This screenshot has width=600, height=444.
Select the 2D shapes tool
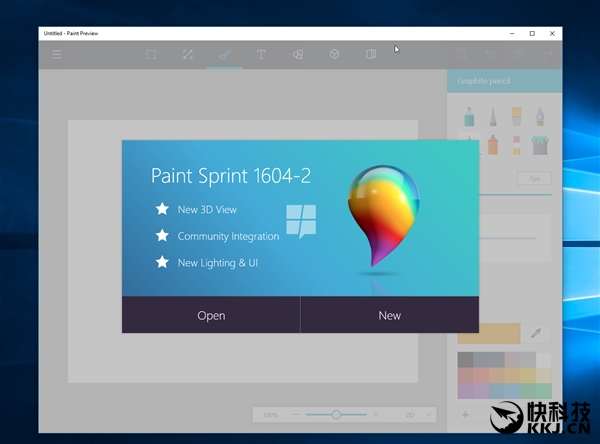point(298,54)
